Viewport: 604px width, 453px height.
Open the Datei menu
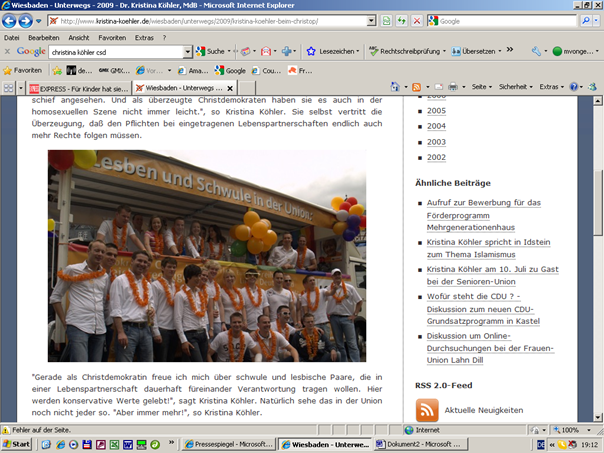(x=12, y=38)
